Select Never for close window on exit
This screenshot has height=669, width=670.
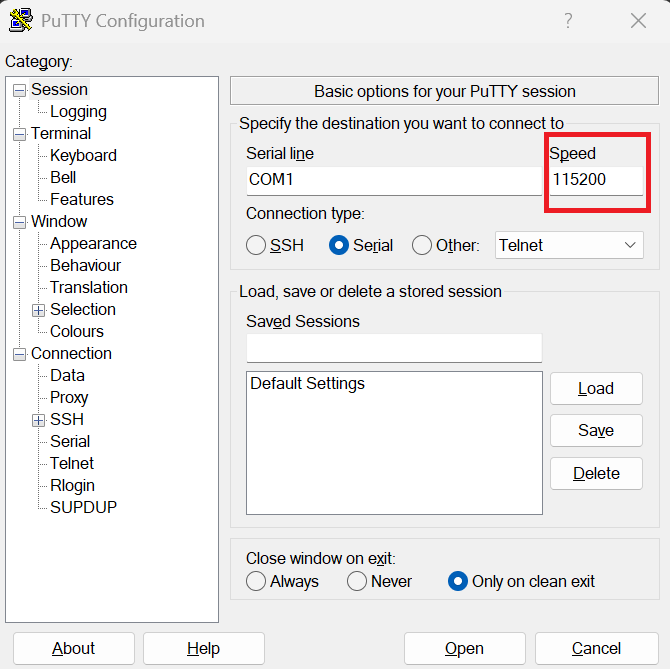357,581
